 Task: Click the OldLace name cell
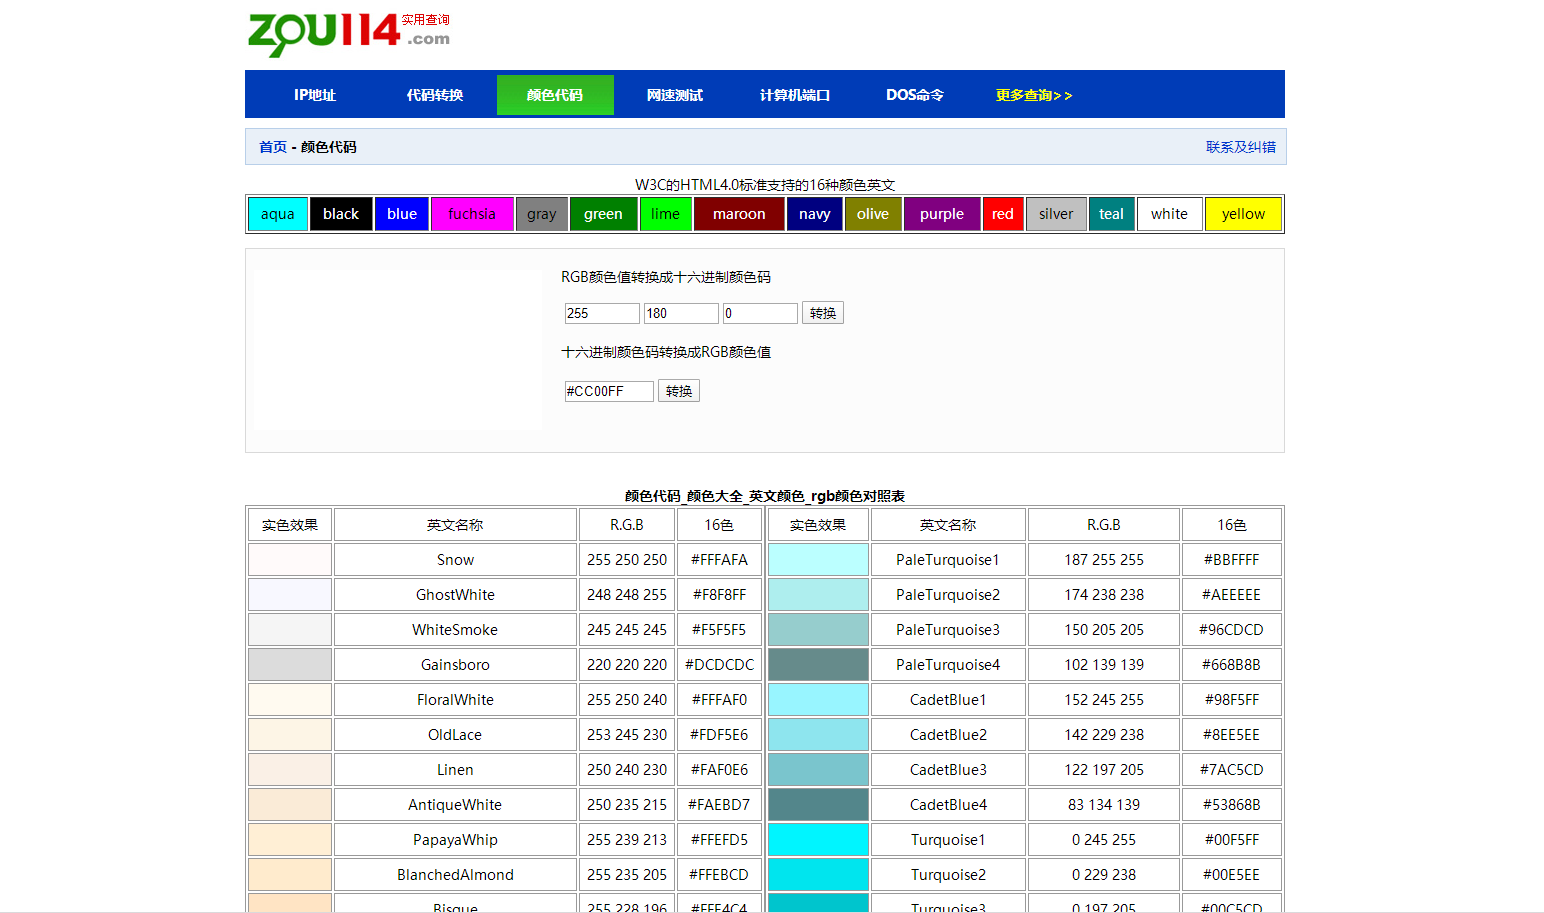point(455,735)
